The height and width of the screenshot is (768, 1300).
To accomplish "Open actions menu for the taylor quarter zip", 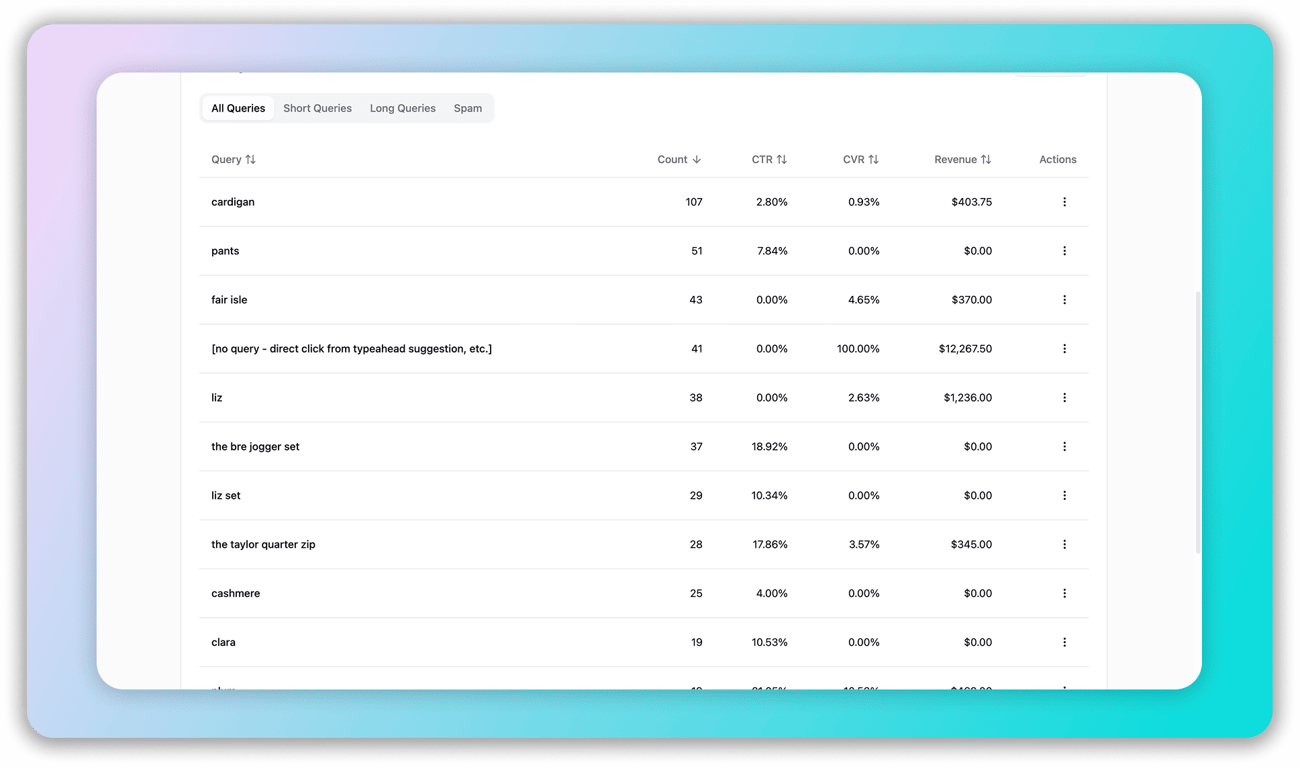I will coord(1064,545).
